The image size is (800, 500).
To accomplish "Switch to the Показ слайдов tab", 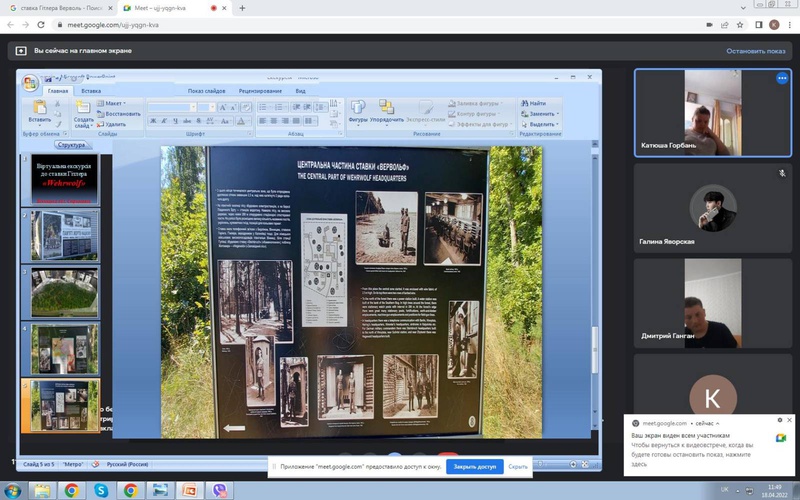I will click(x=206, y=91).
